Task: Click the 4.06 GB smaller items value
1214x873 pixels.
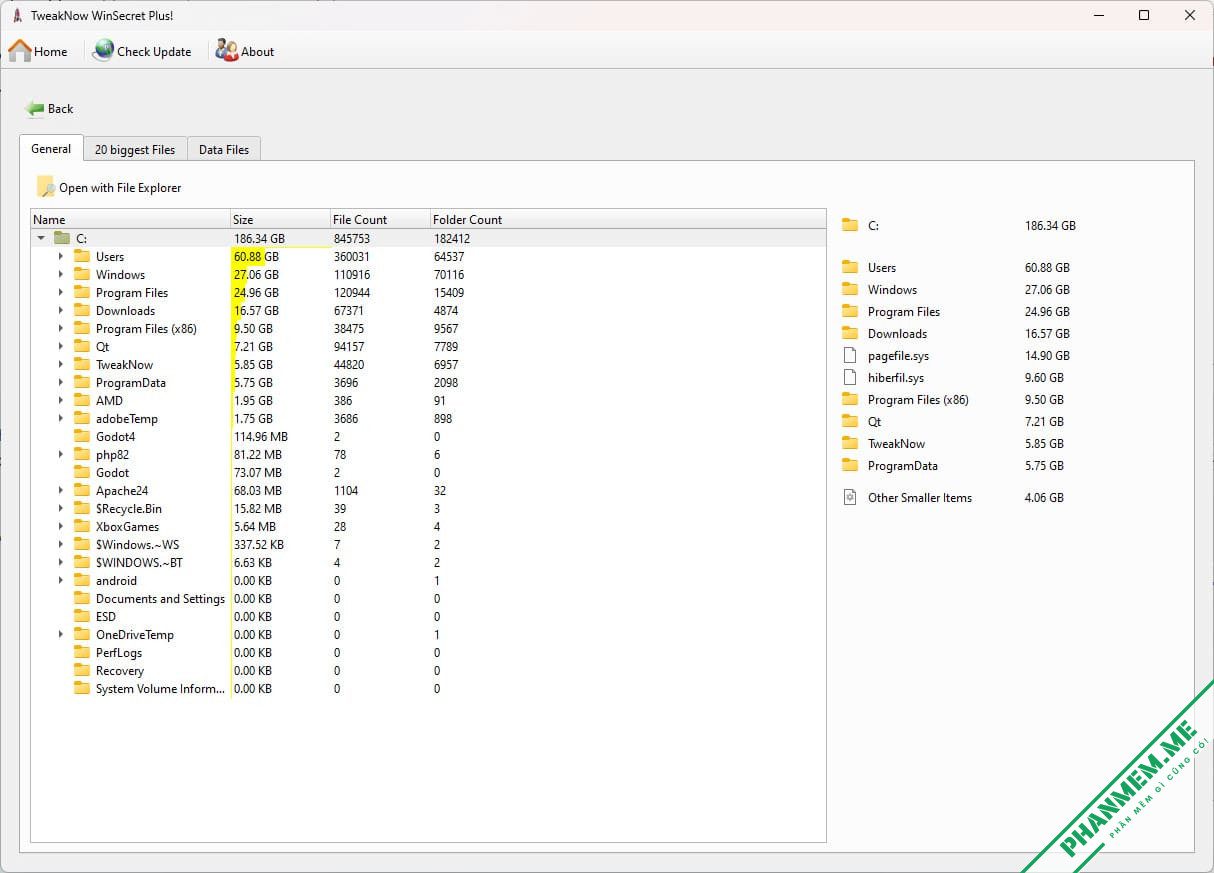Action: [1044, 498]
